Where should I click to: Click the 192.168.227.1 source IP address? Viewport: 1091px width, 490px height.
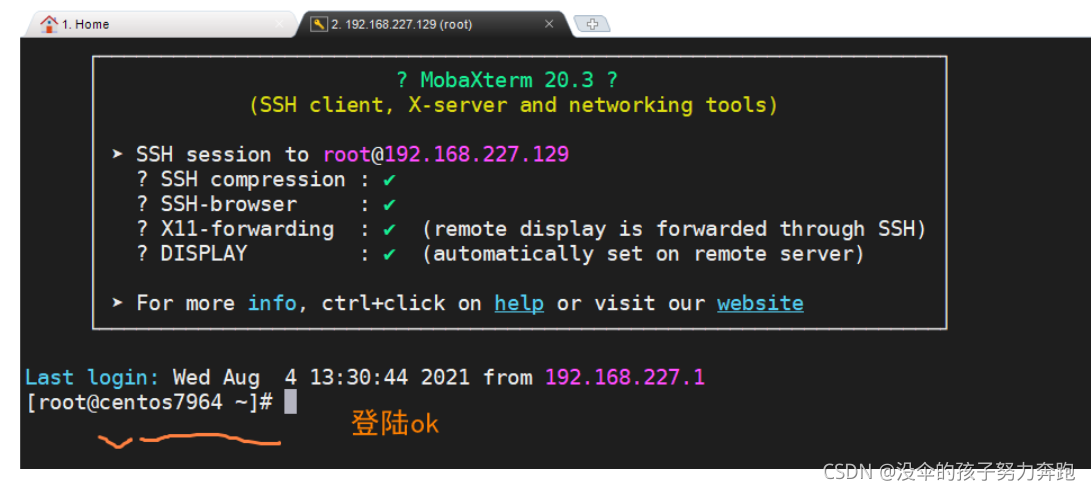point(625,378)
